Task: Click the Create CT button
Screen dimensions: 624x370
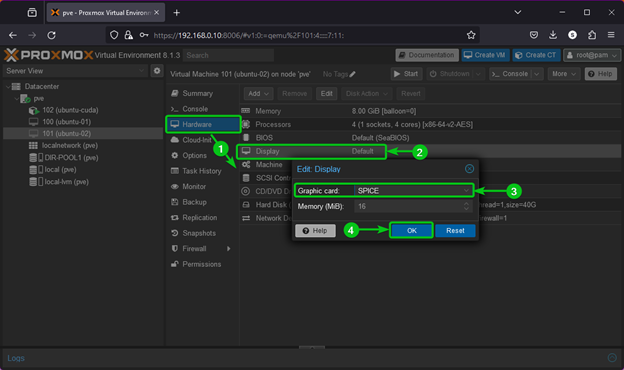Action: 536,55
